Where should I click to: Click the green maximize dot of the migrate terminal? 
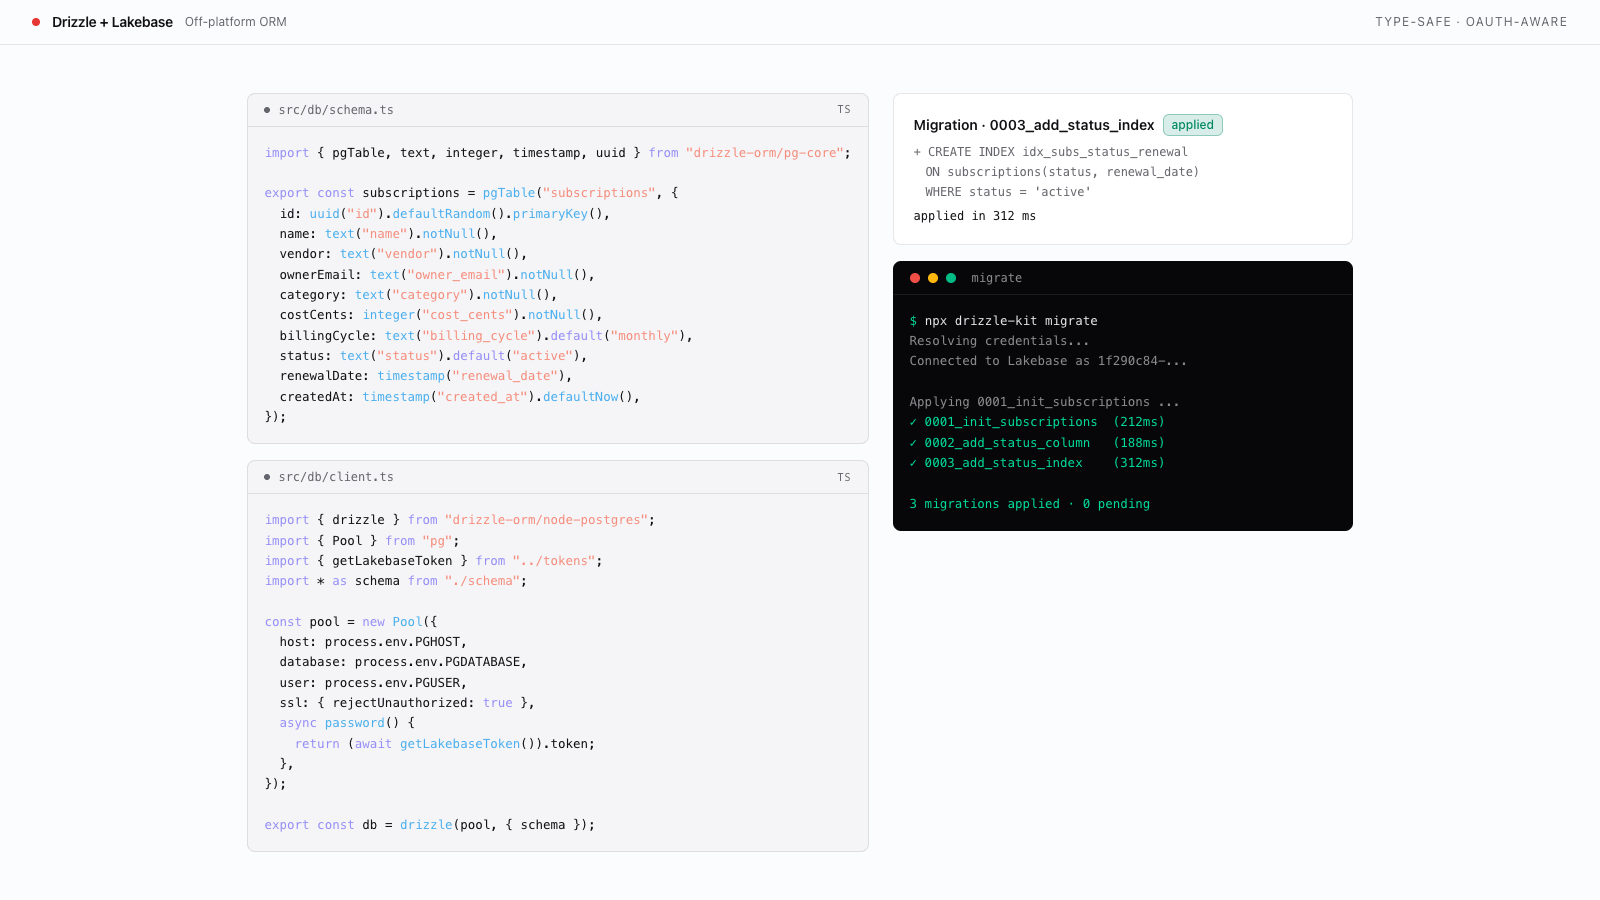[951, 278]
